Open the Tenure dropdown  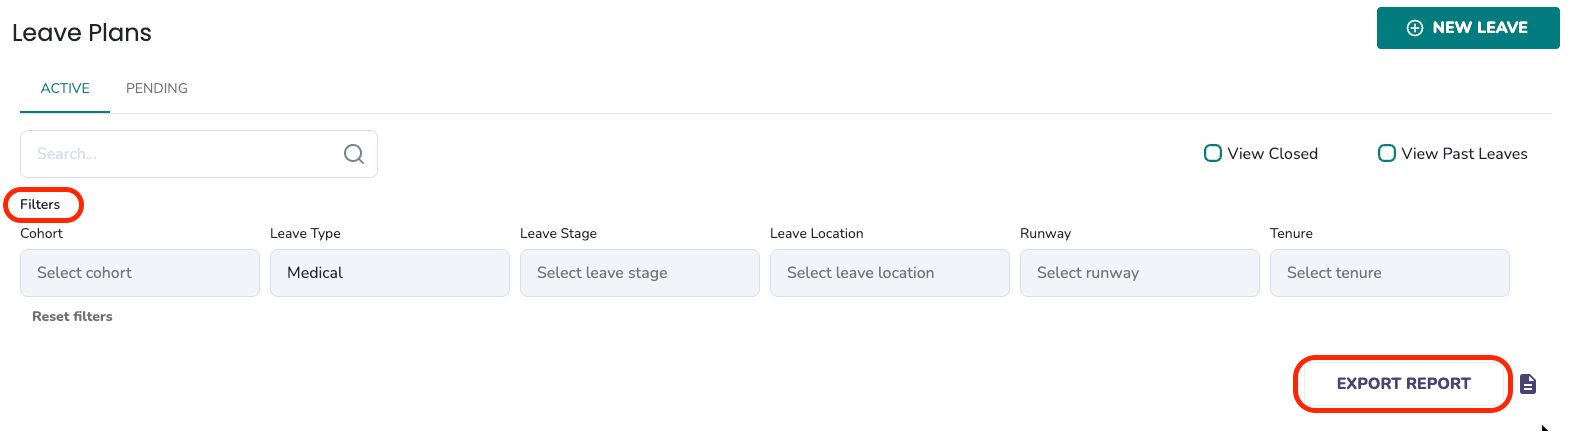[x=1390, y=273]
